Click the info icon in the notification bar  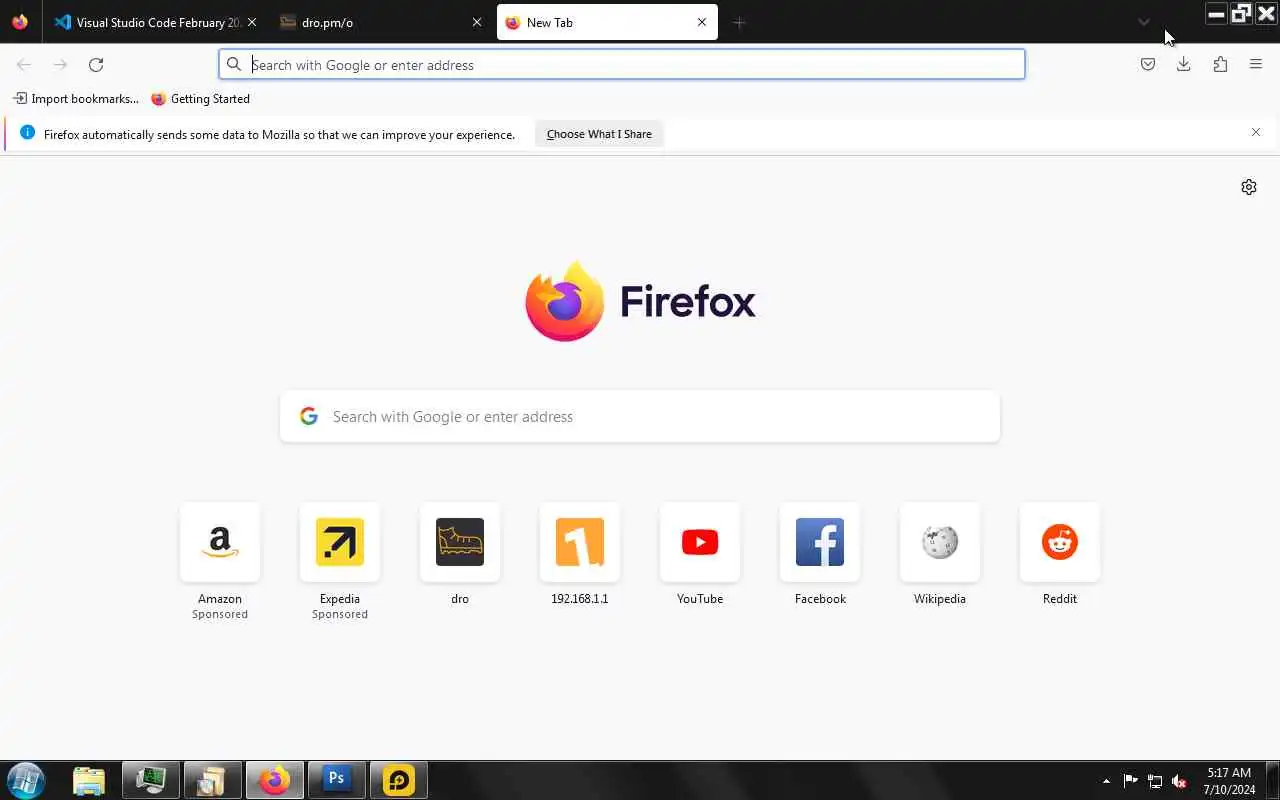(27, 133)
